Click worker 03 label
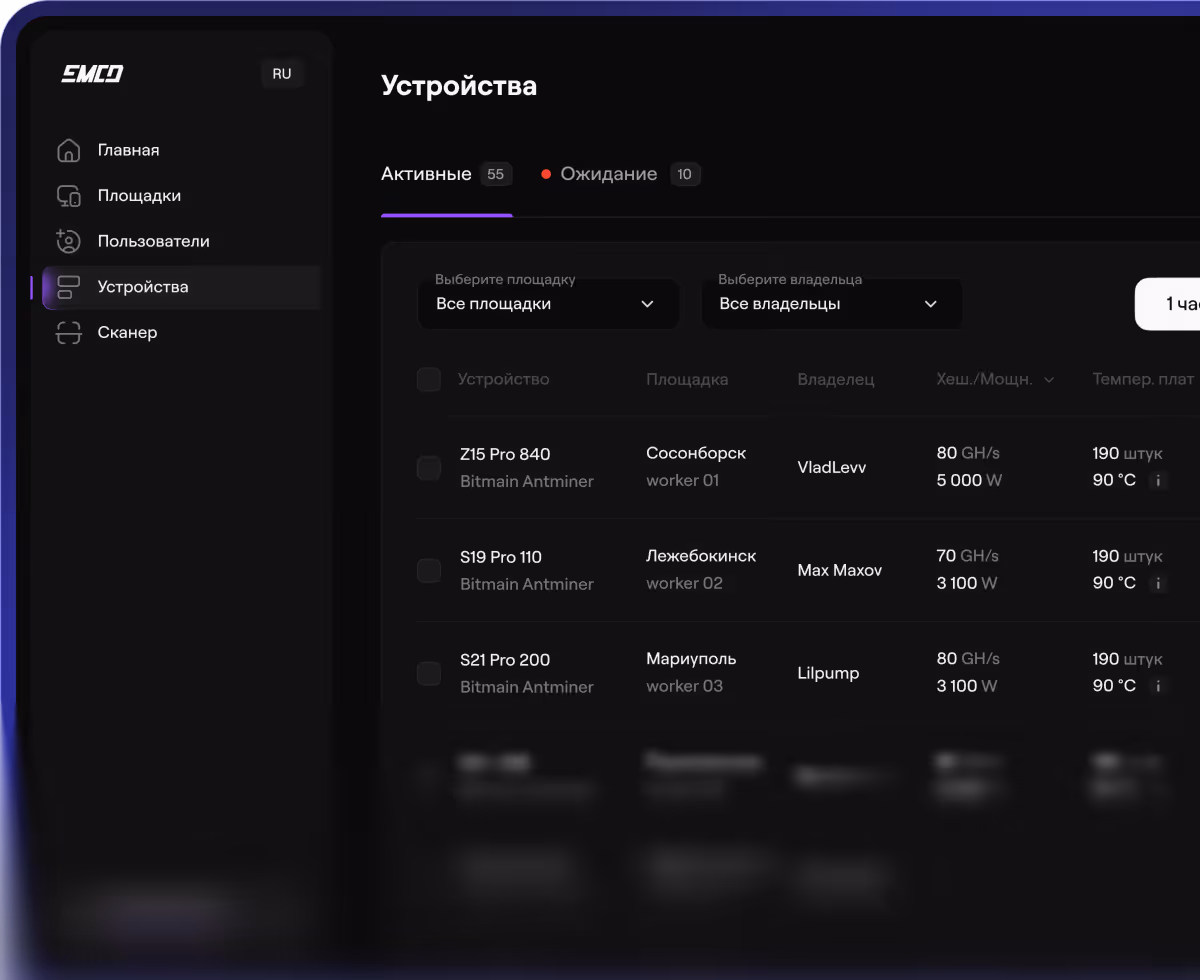Viewport: 1200px width, 980px height. [684, 686]
